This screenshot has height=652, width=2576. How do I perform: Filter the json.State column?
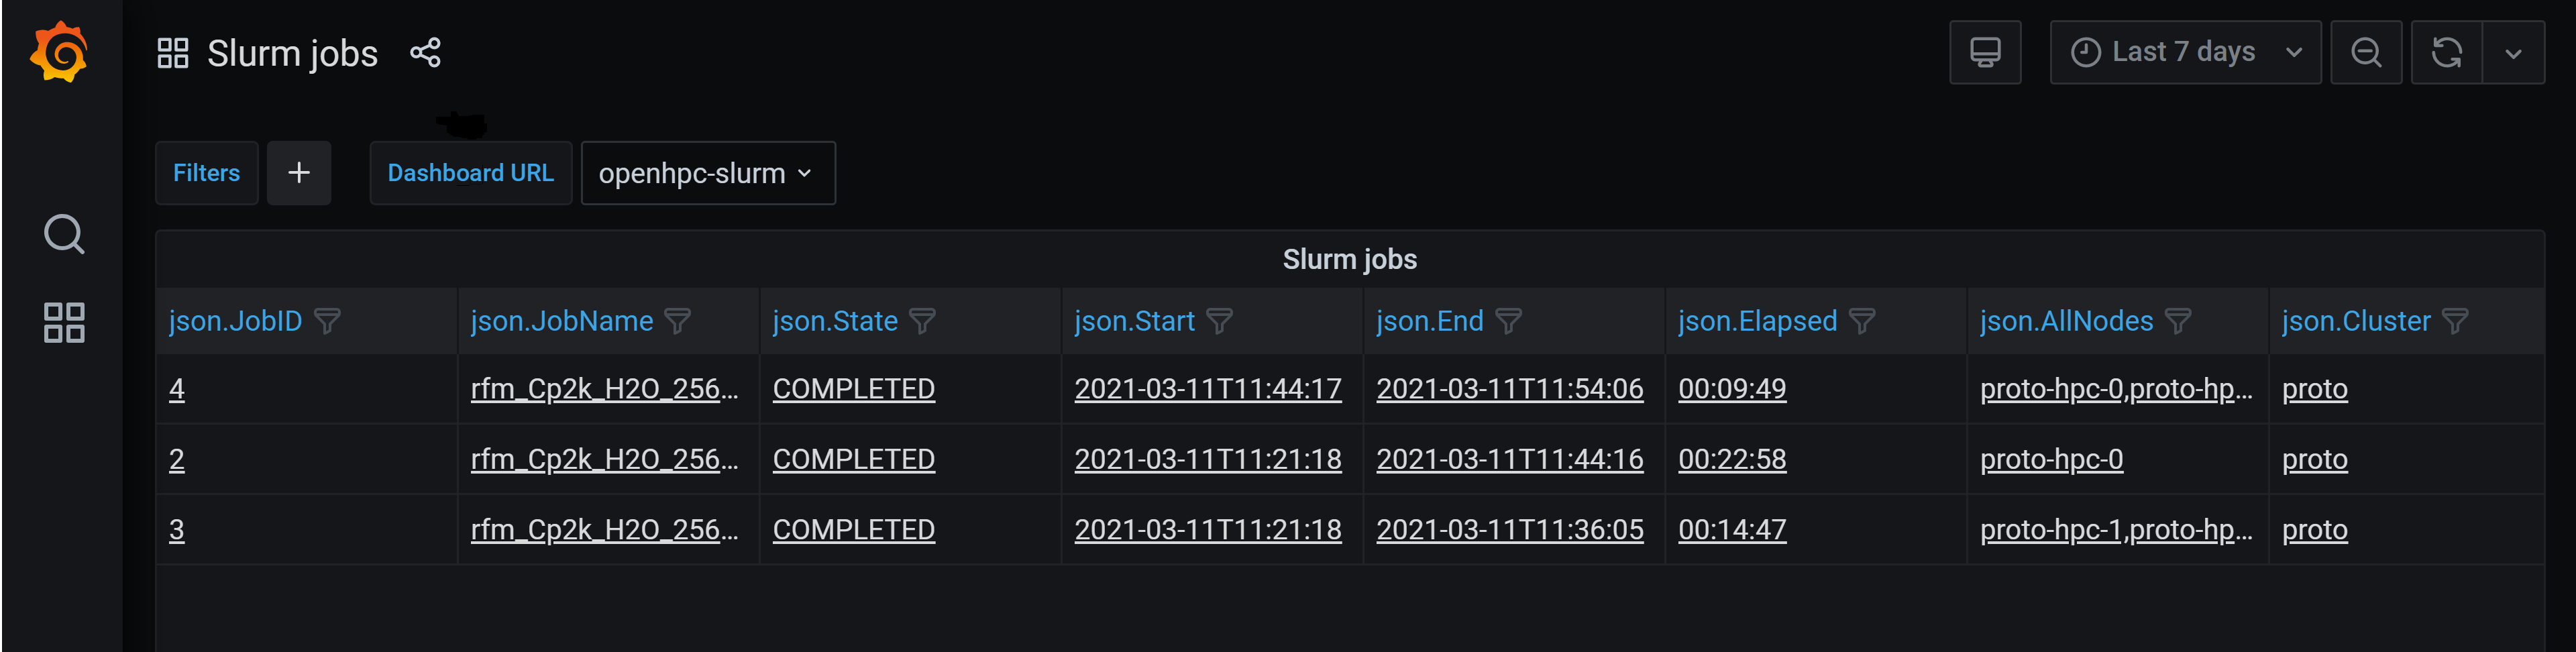pyautogui.click(x=922, y=321)
